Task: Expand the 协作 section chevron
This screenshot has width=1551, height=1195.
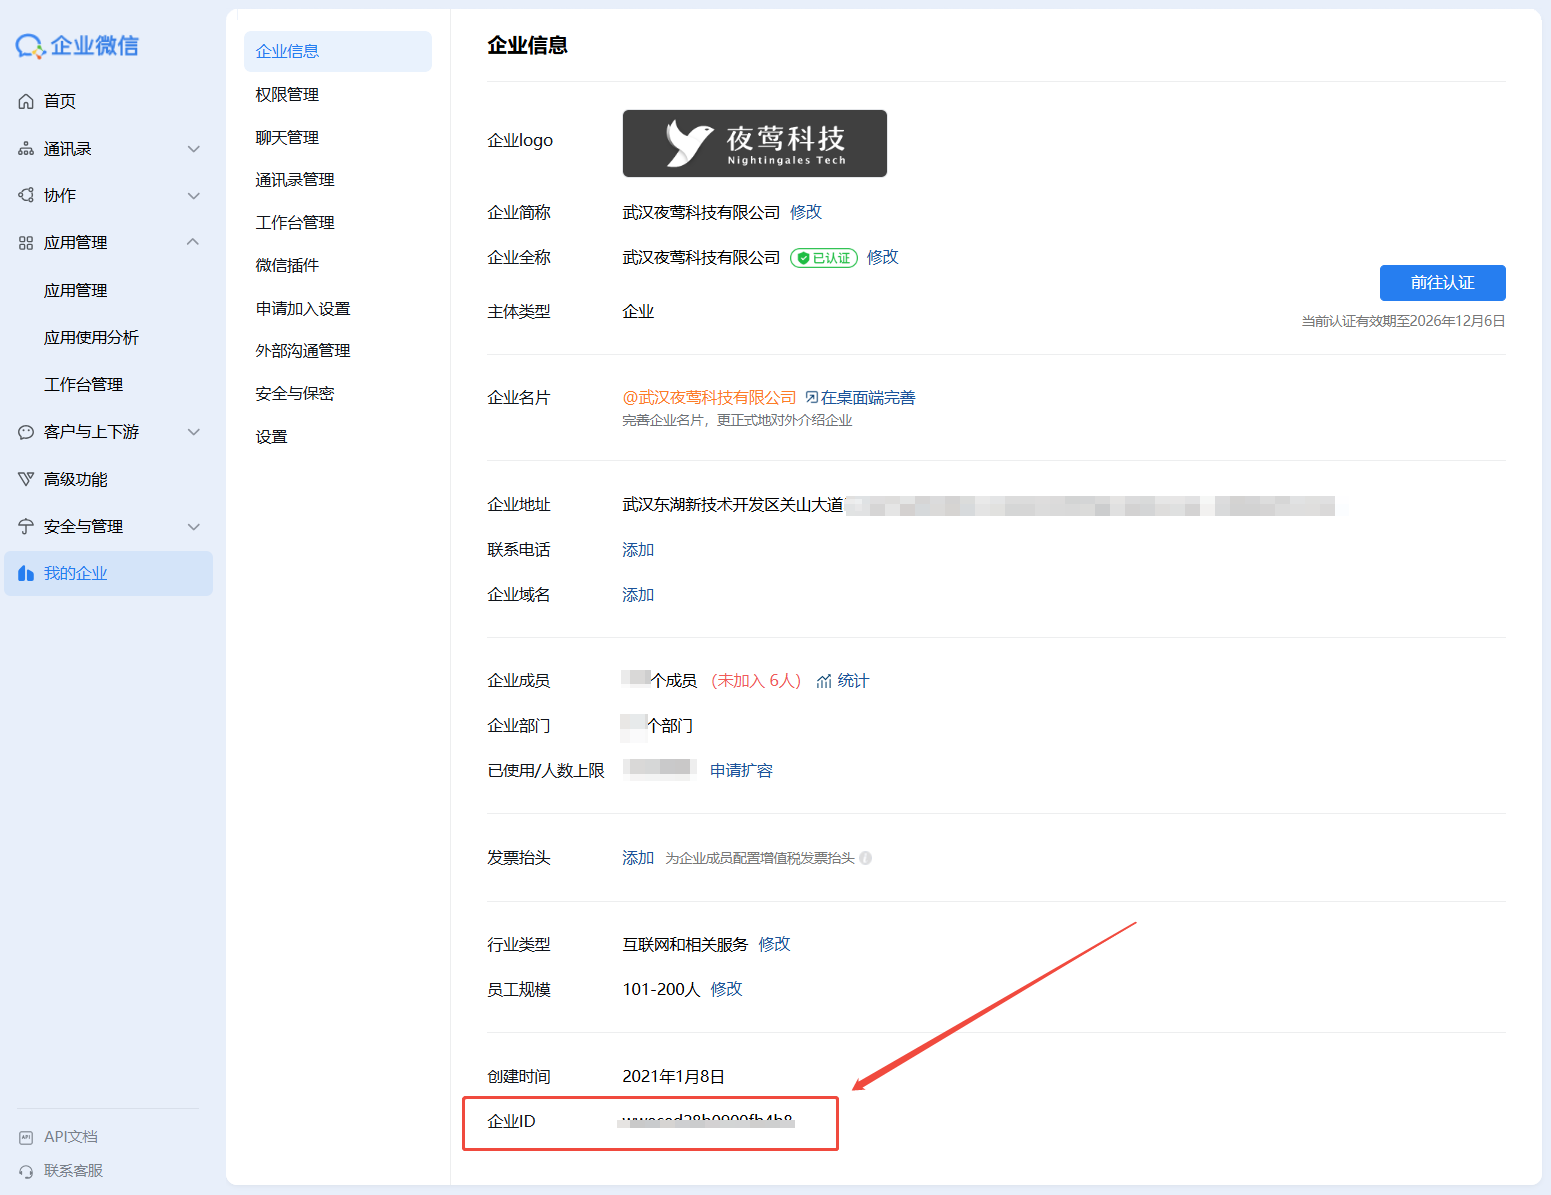Action: [194, 196]
